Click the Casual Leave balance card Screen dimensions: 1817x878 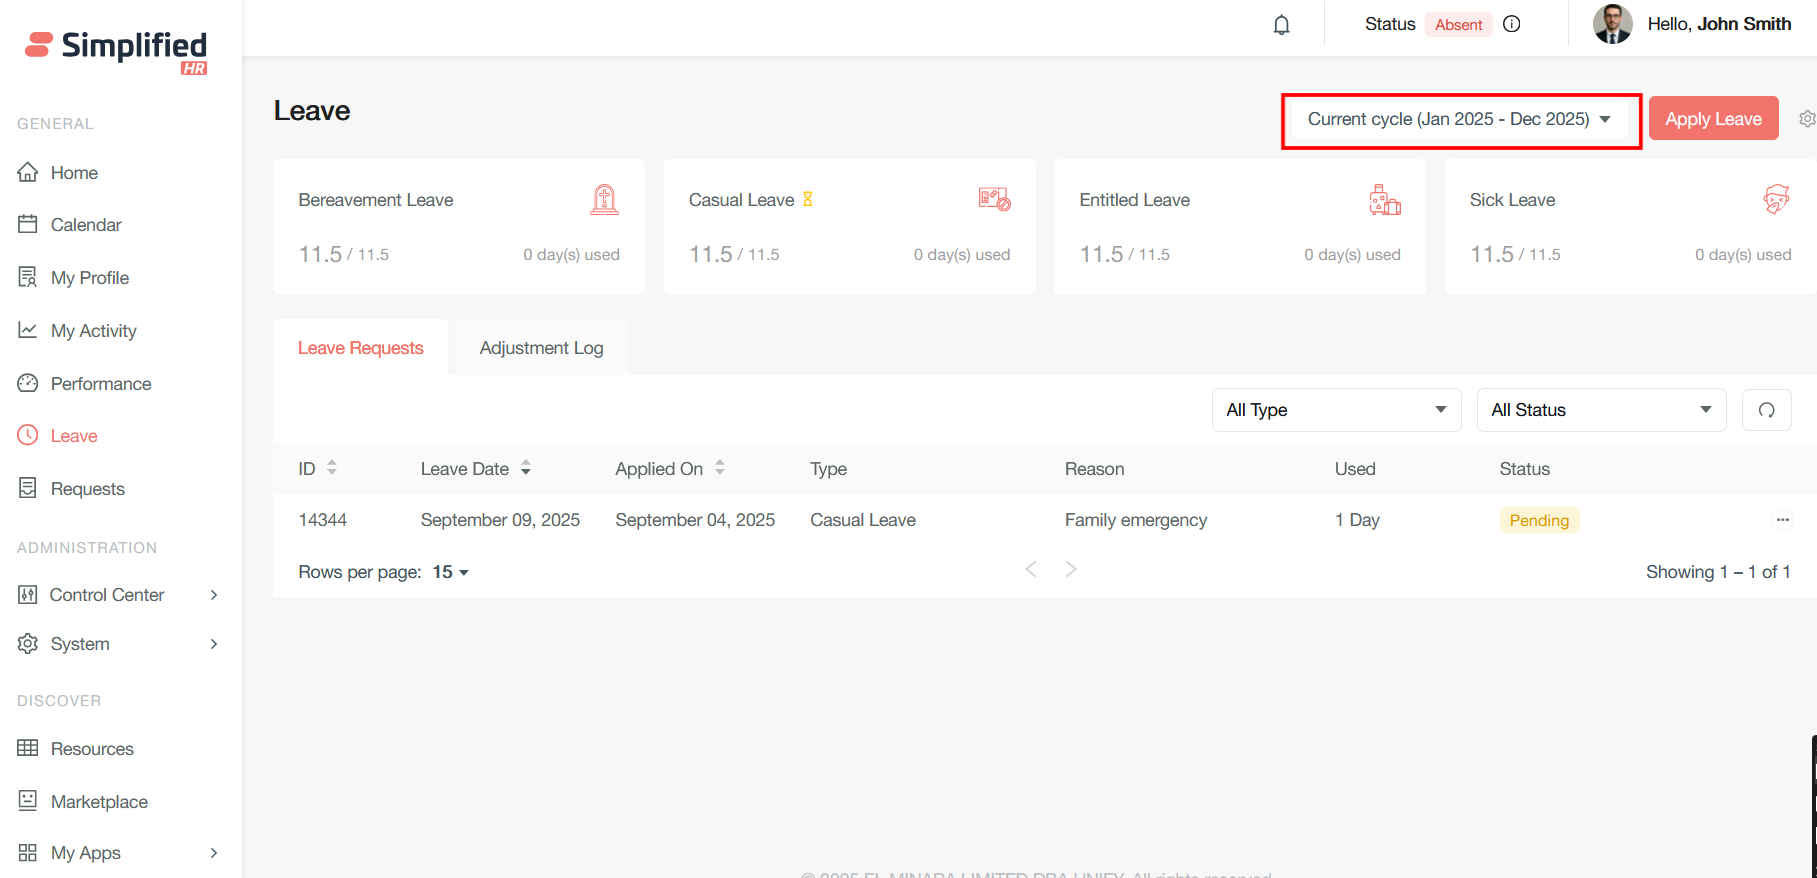point(848,227)
